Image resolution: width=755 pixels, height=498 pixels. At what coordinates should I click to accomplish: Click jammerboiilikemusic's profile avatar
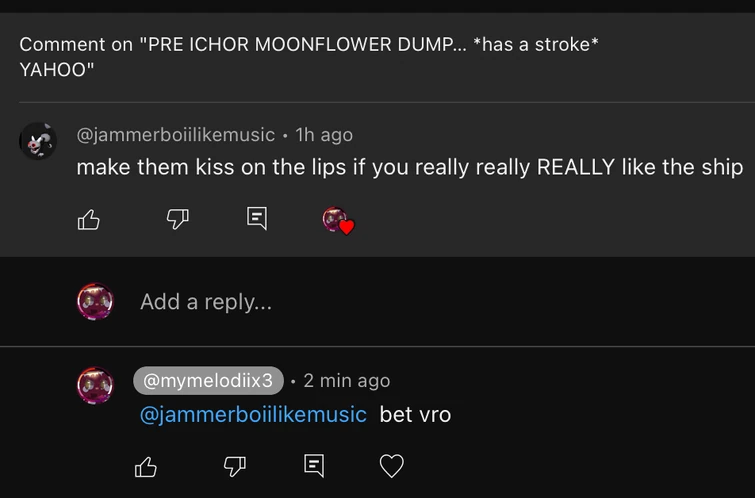pyautogui.click(x=38, y=142)
